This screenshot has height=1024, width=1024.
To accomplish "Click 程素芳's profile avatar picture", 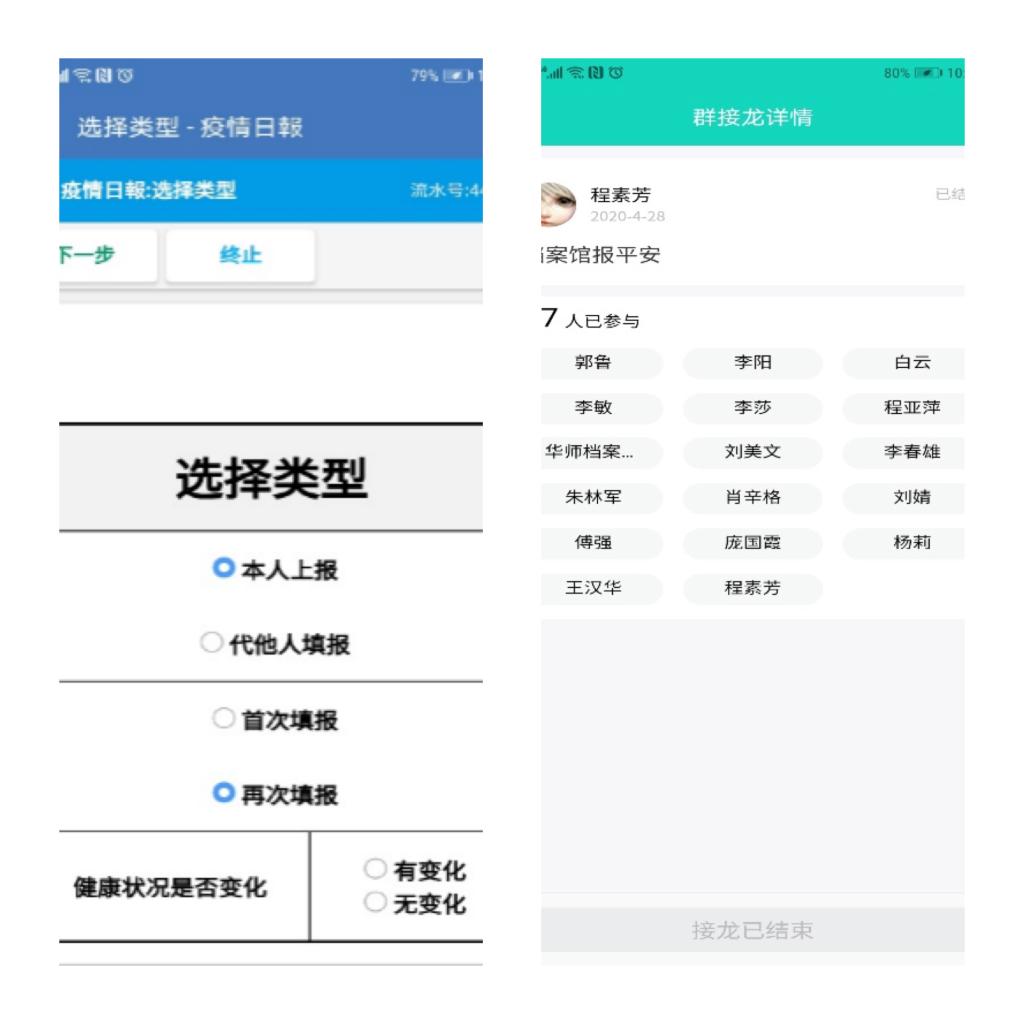I will [x=558, y=204].
